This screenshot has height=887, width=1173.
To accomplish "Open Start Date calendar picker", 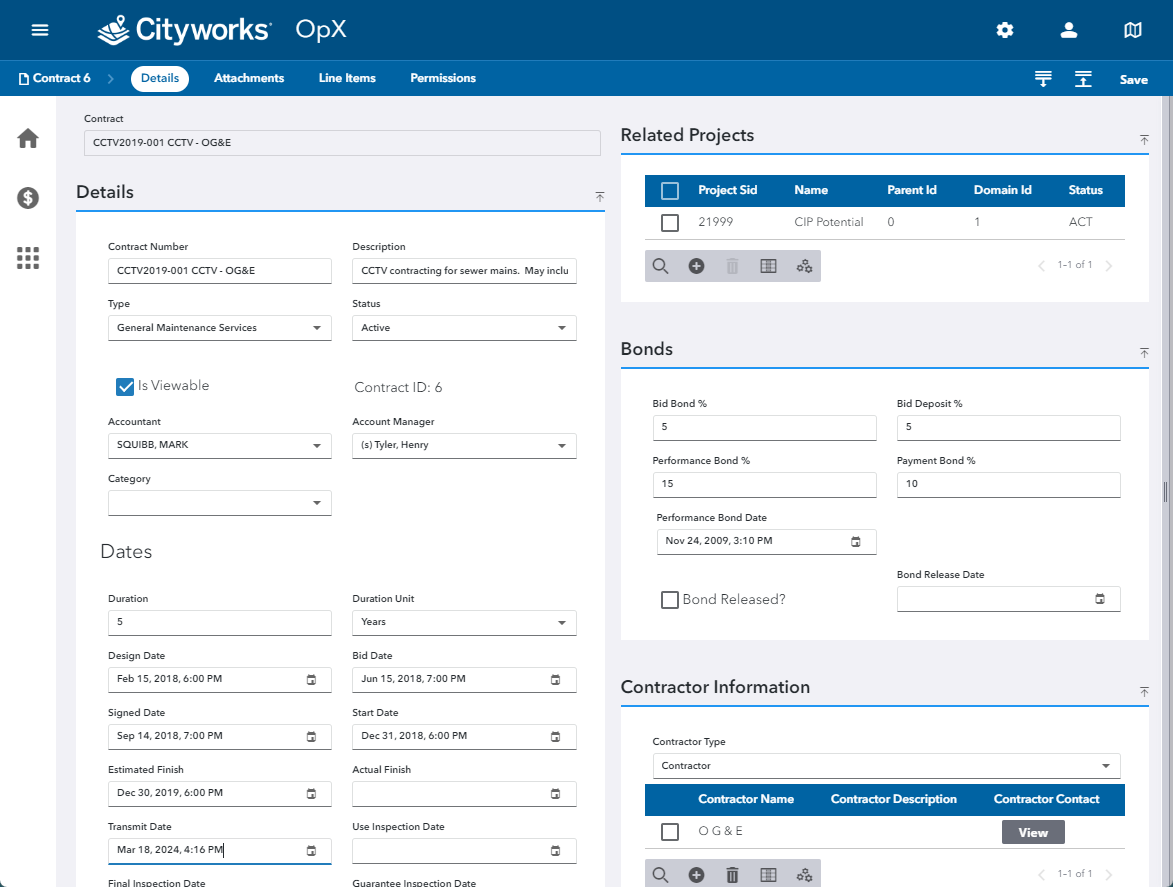I will coord(555,737).
